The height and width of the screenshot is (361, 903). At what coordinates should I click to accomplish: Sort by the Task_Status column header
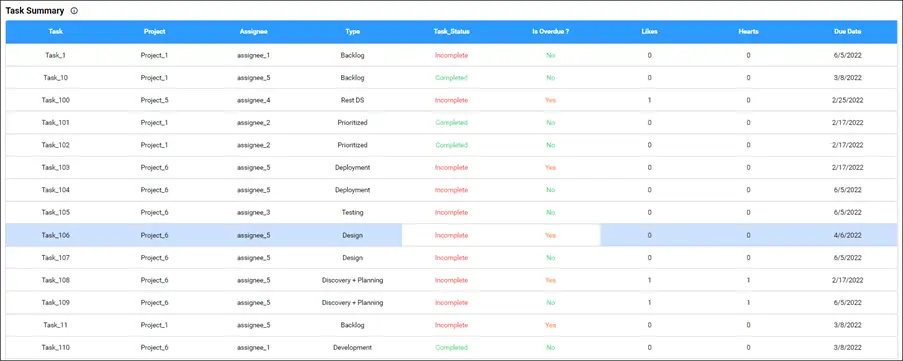[452, 32]
